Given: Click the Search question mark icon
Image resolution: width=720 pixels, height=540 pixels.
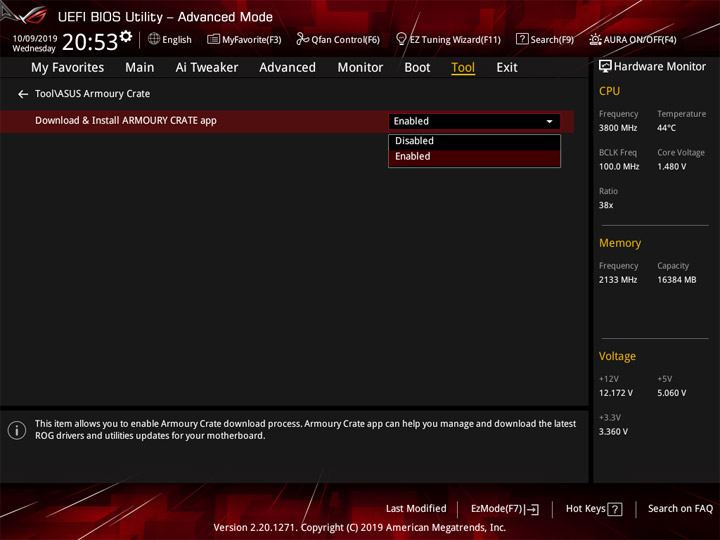Looking at the screenshot, I should click(522, 39).
